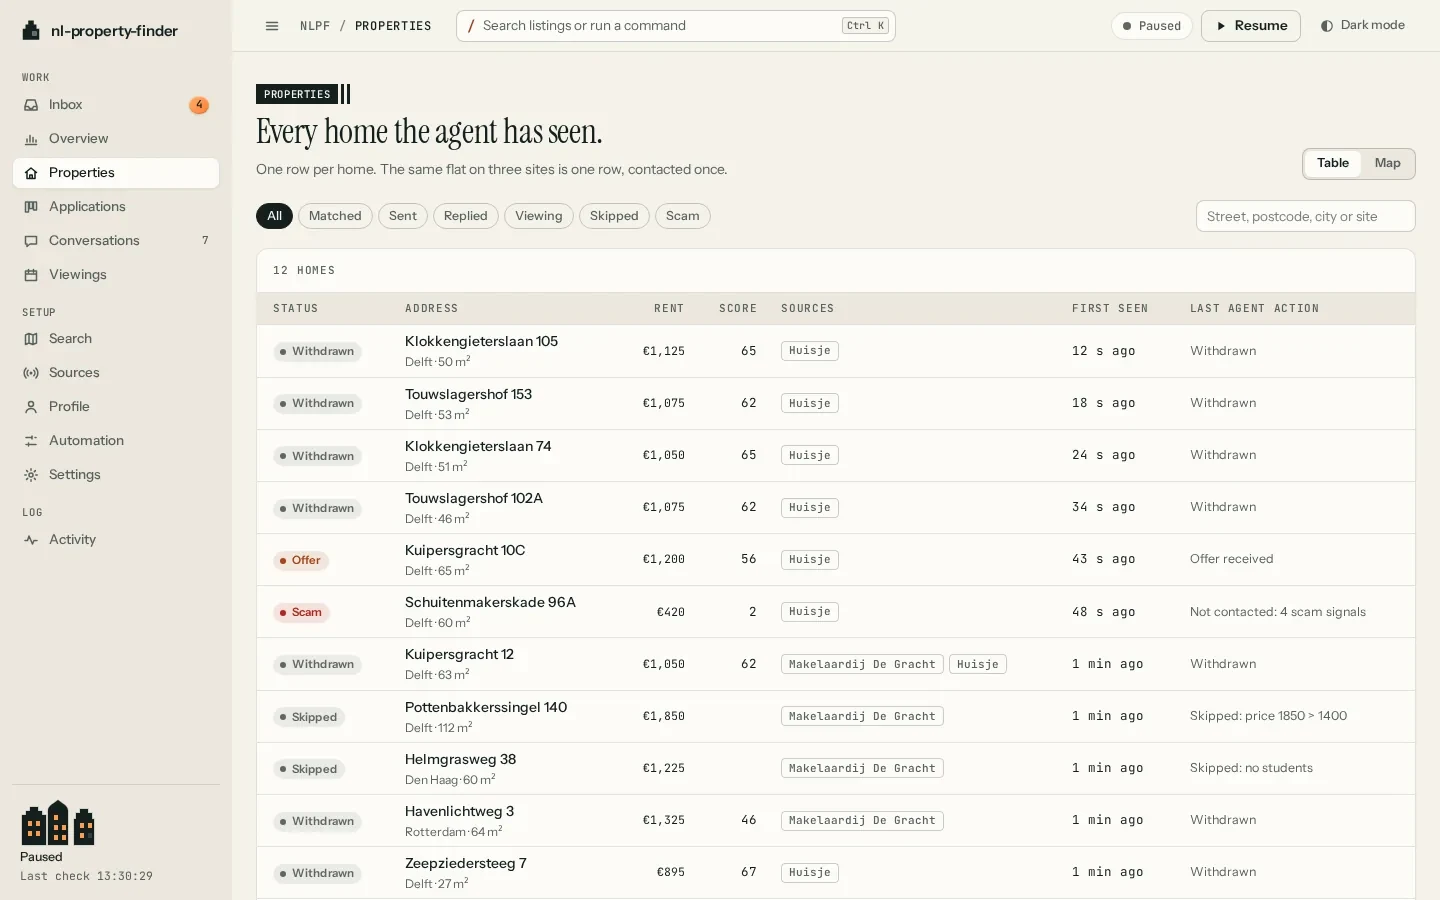Click the Overview bar chart icon
The height and width of the screenshot is (900, 1440).
pos(31,139)
